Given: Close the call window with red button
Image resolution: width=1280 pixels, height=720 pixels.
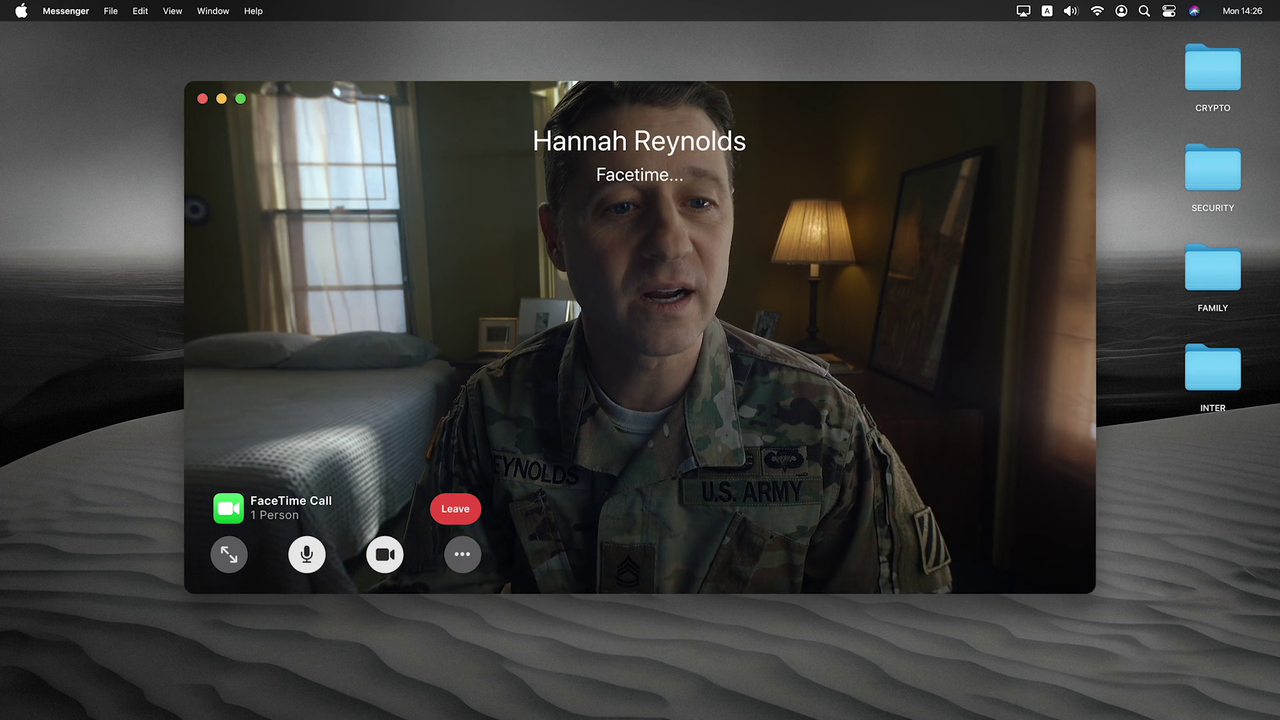Looking at the screenshot, I should (203, 98).
